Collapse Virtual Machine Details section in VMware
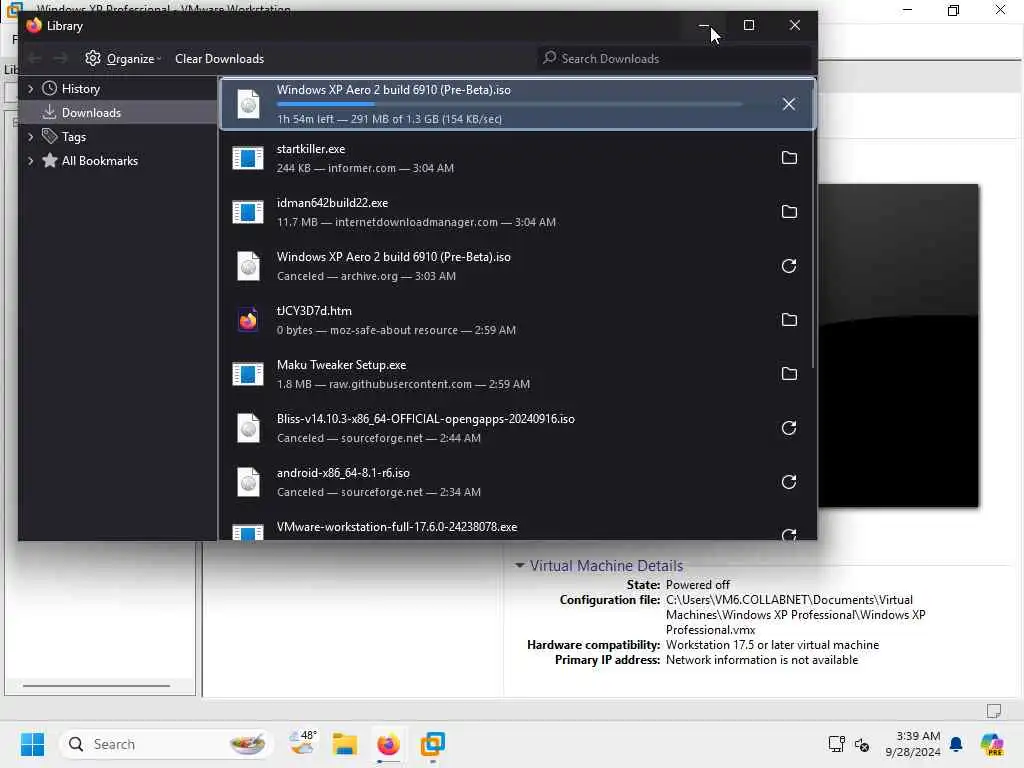Image resolution: width=1024 pixels, height=768 pixels. pyautogui.click(x=520, y=566)
